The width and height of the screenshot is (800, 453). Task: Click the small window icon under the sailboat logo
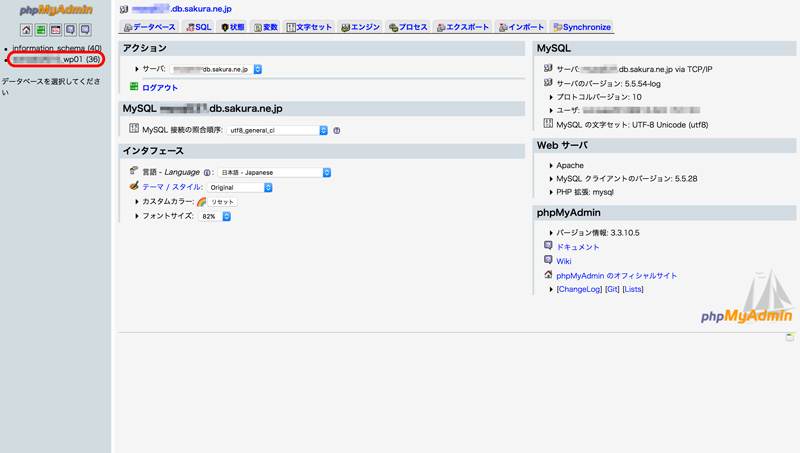tap(790, 337)
